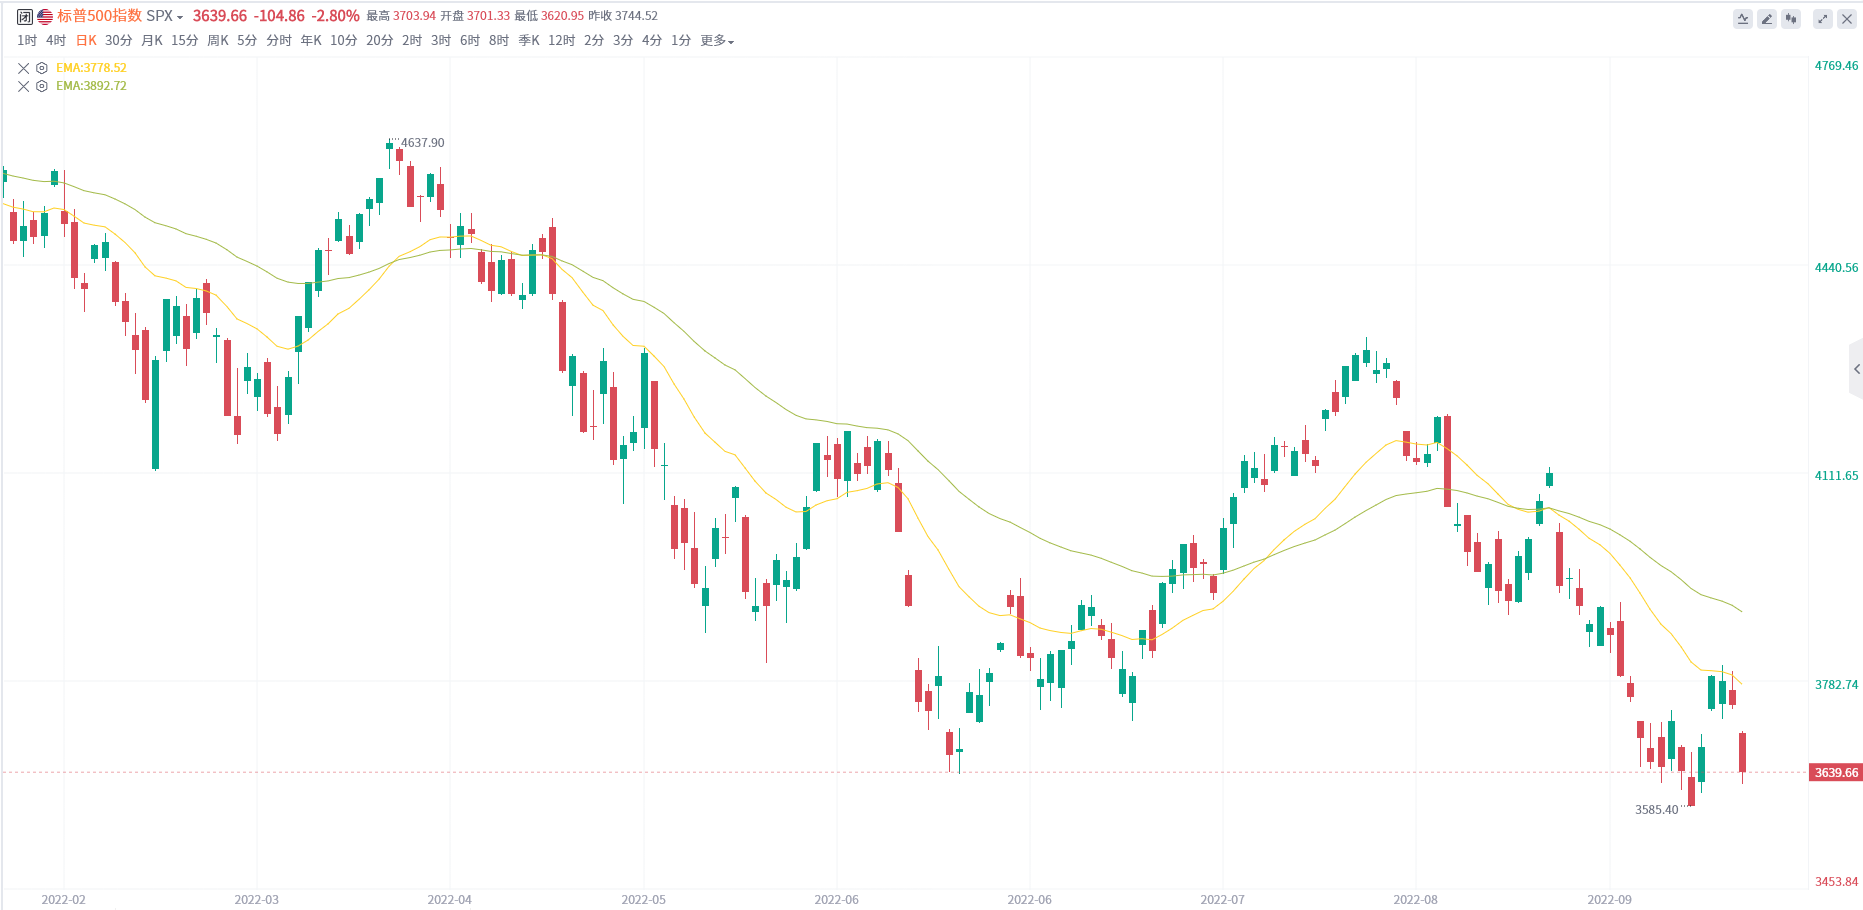Open settings for the EMA 3778.52 indicator
The width and height of the screenshot is (1863, 910).
[x=42, y=68]
